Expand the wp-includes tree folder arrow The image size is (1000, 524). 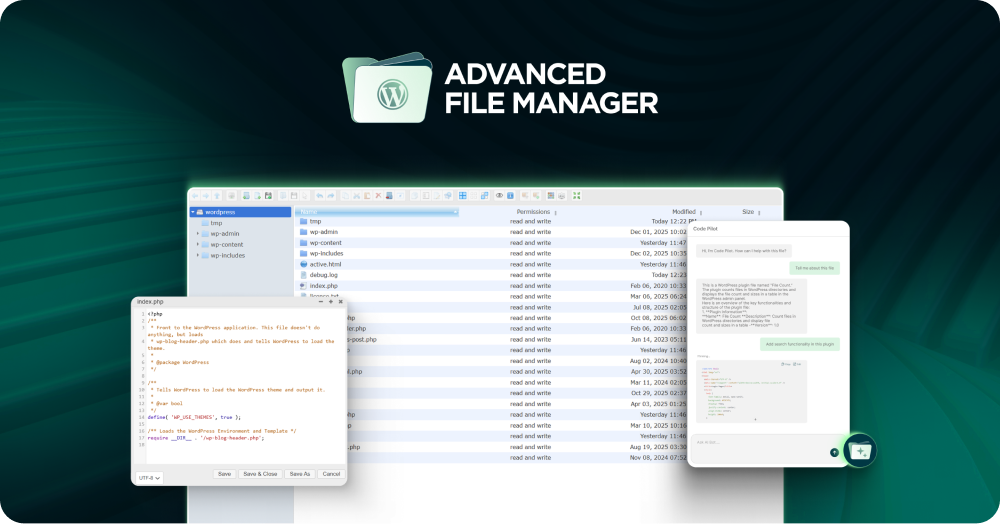[198, 255]
